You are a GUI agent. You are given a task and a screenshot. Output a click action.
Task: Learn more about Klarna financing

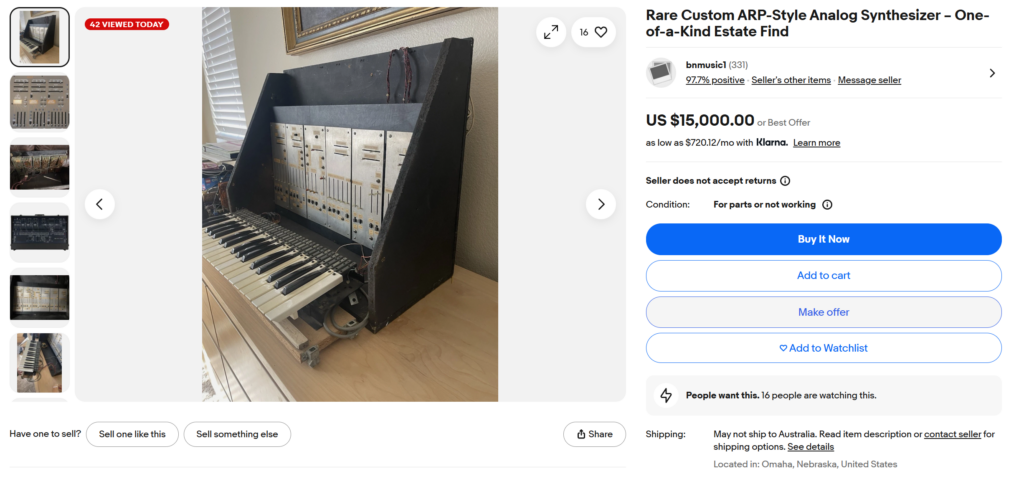pos(816,143)
